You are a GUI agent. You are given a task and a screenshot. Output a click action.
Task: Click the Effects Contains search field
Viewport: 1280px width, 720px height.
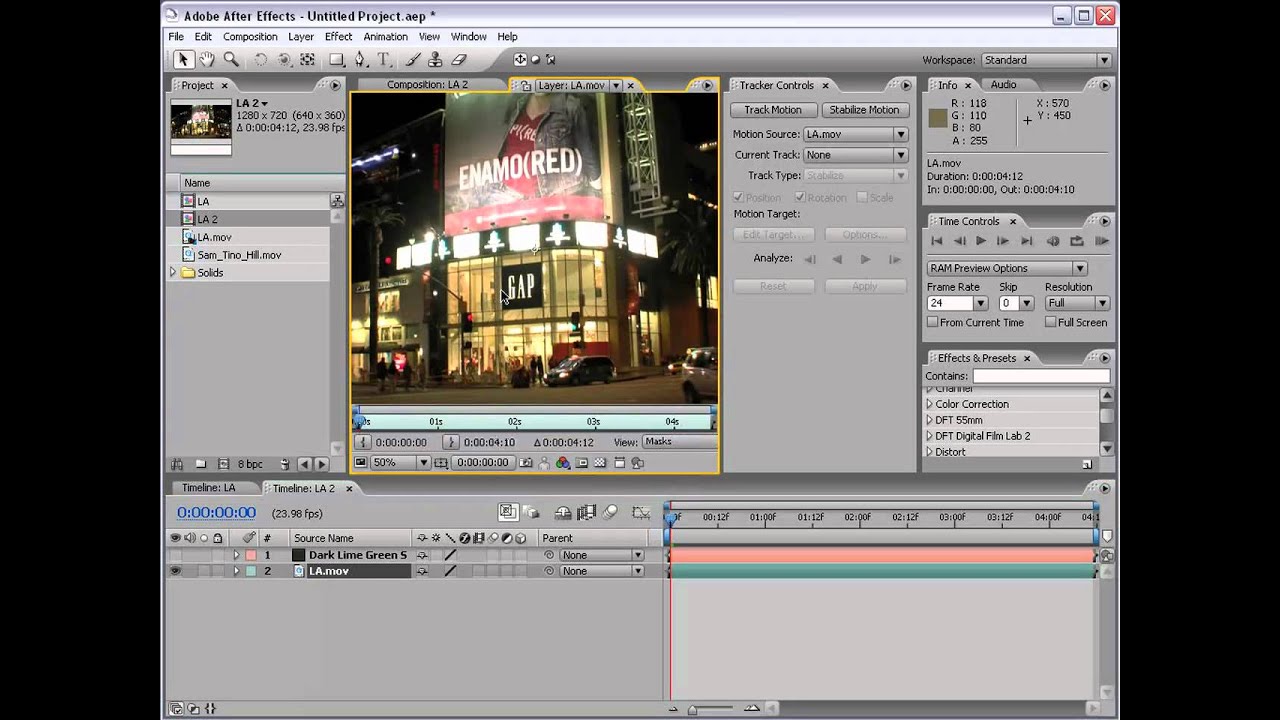click(x=1041, y=376)
